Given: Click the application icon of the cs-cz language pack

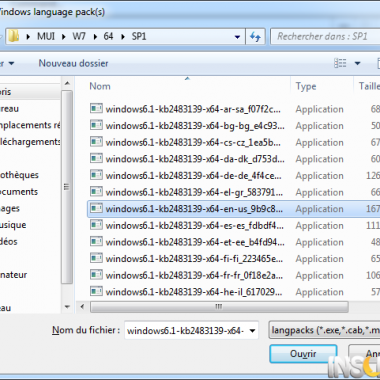Looking at the screenshot, I should tap(96, 142).
